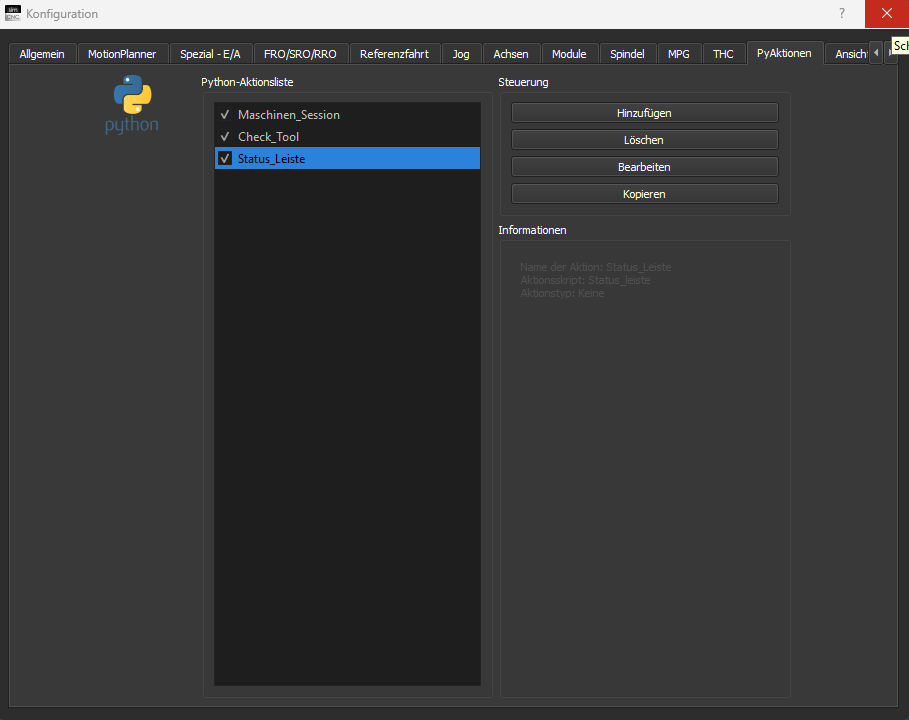
Task: Select Check_Tool in the action list
Action: click(x=347, y=137)
